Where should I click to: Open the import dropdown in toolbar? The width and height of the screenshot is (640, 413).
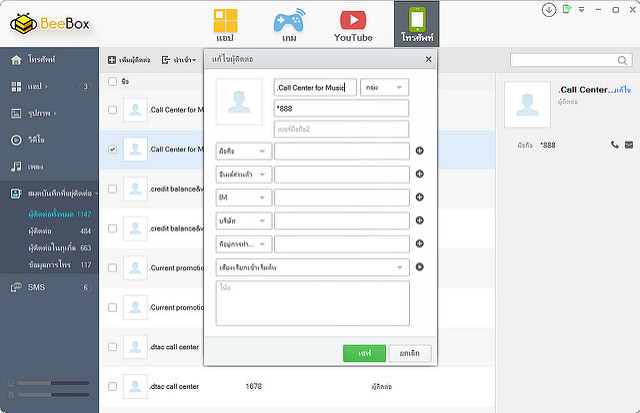click(179, 60)
